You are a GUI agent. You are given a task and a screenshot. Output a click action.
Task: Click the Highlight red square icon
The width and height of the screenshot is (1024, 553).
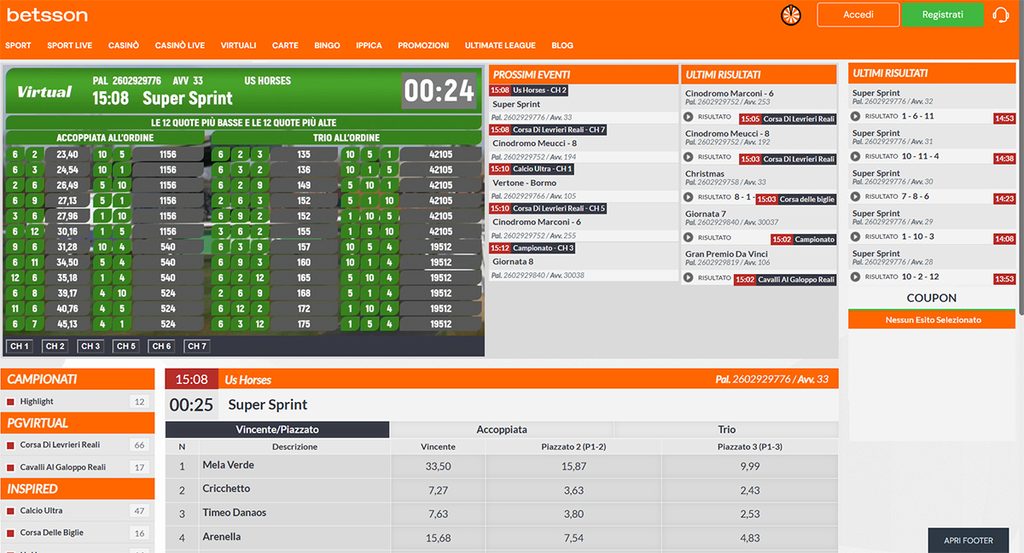coord(10,402)
